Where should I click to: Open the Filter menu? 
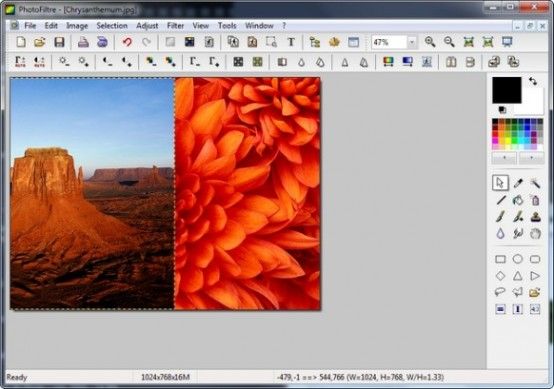pyautogui.click(x=176, y=26)
